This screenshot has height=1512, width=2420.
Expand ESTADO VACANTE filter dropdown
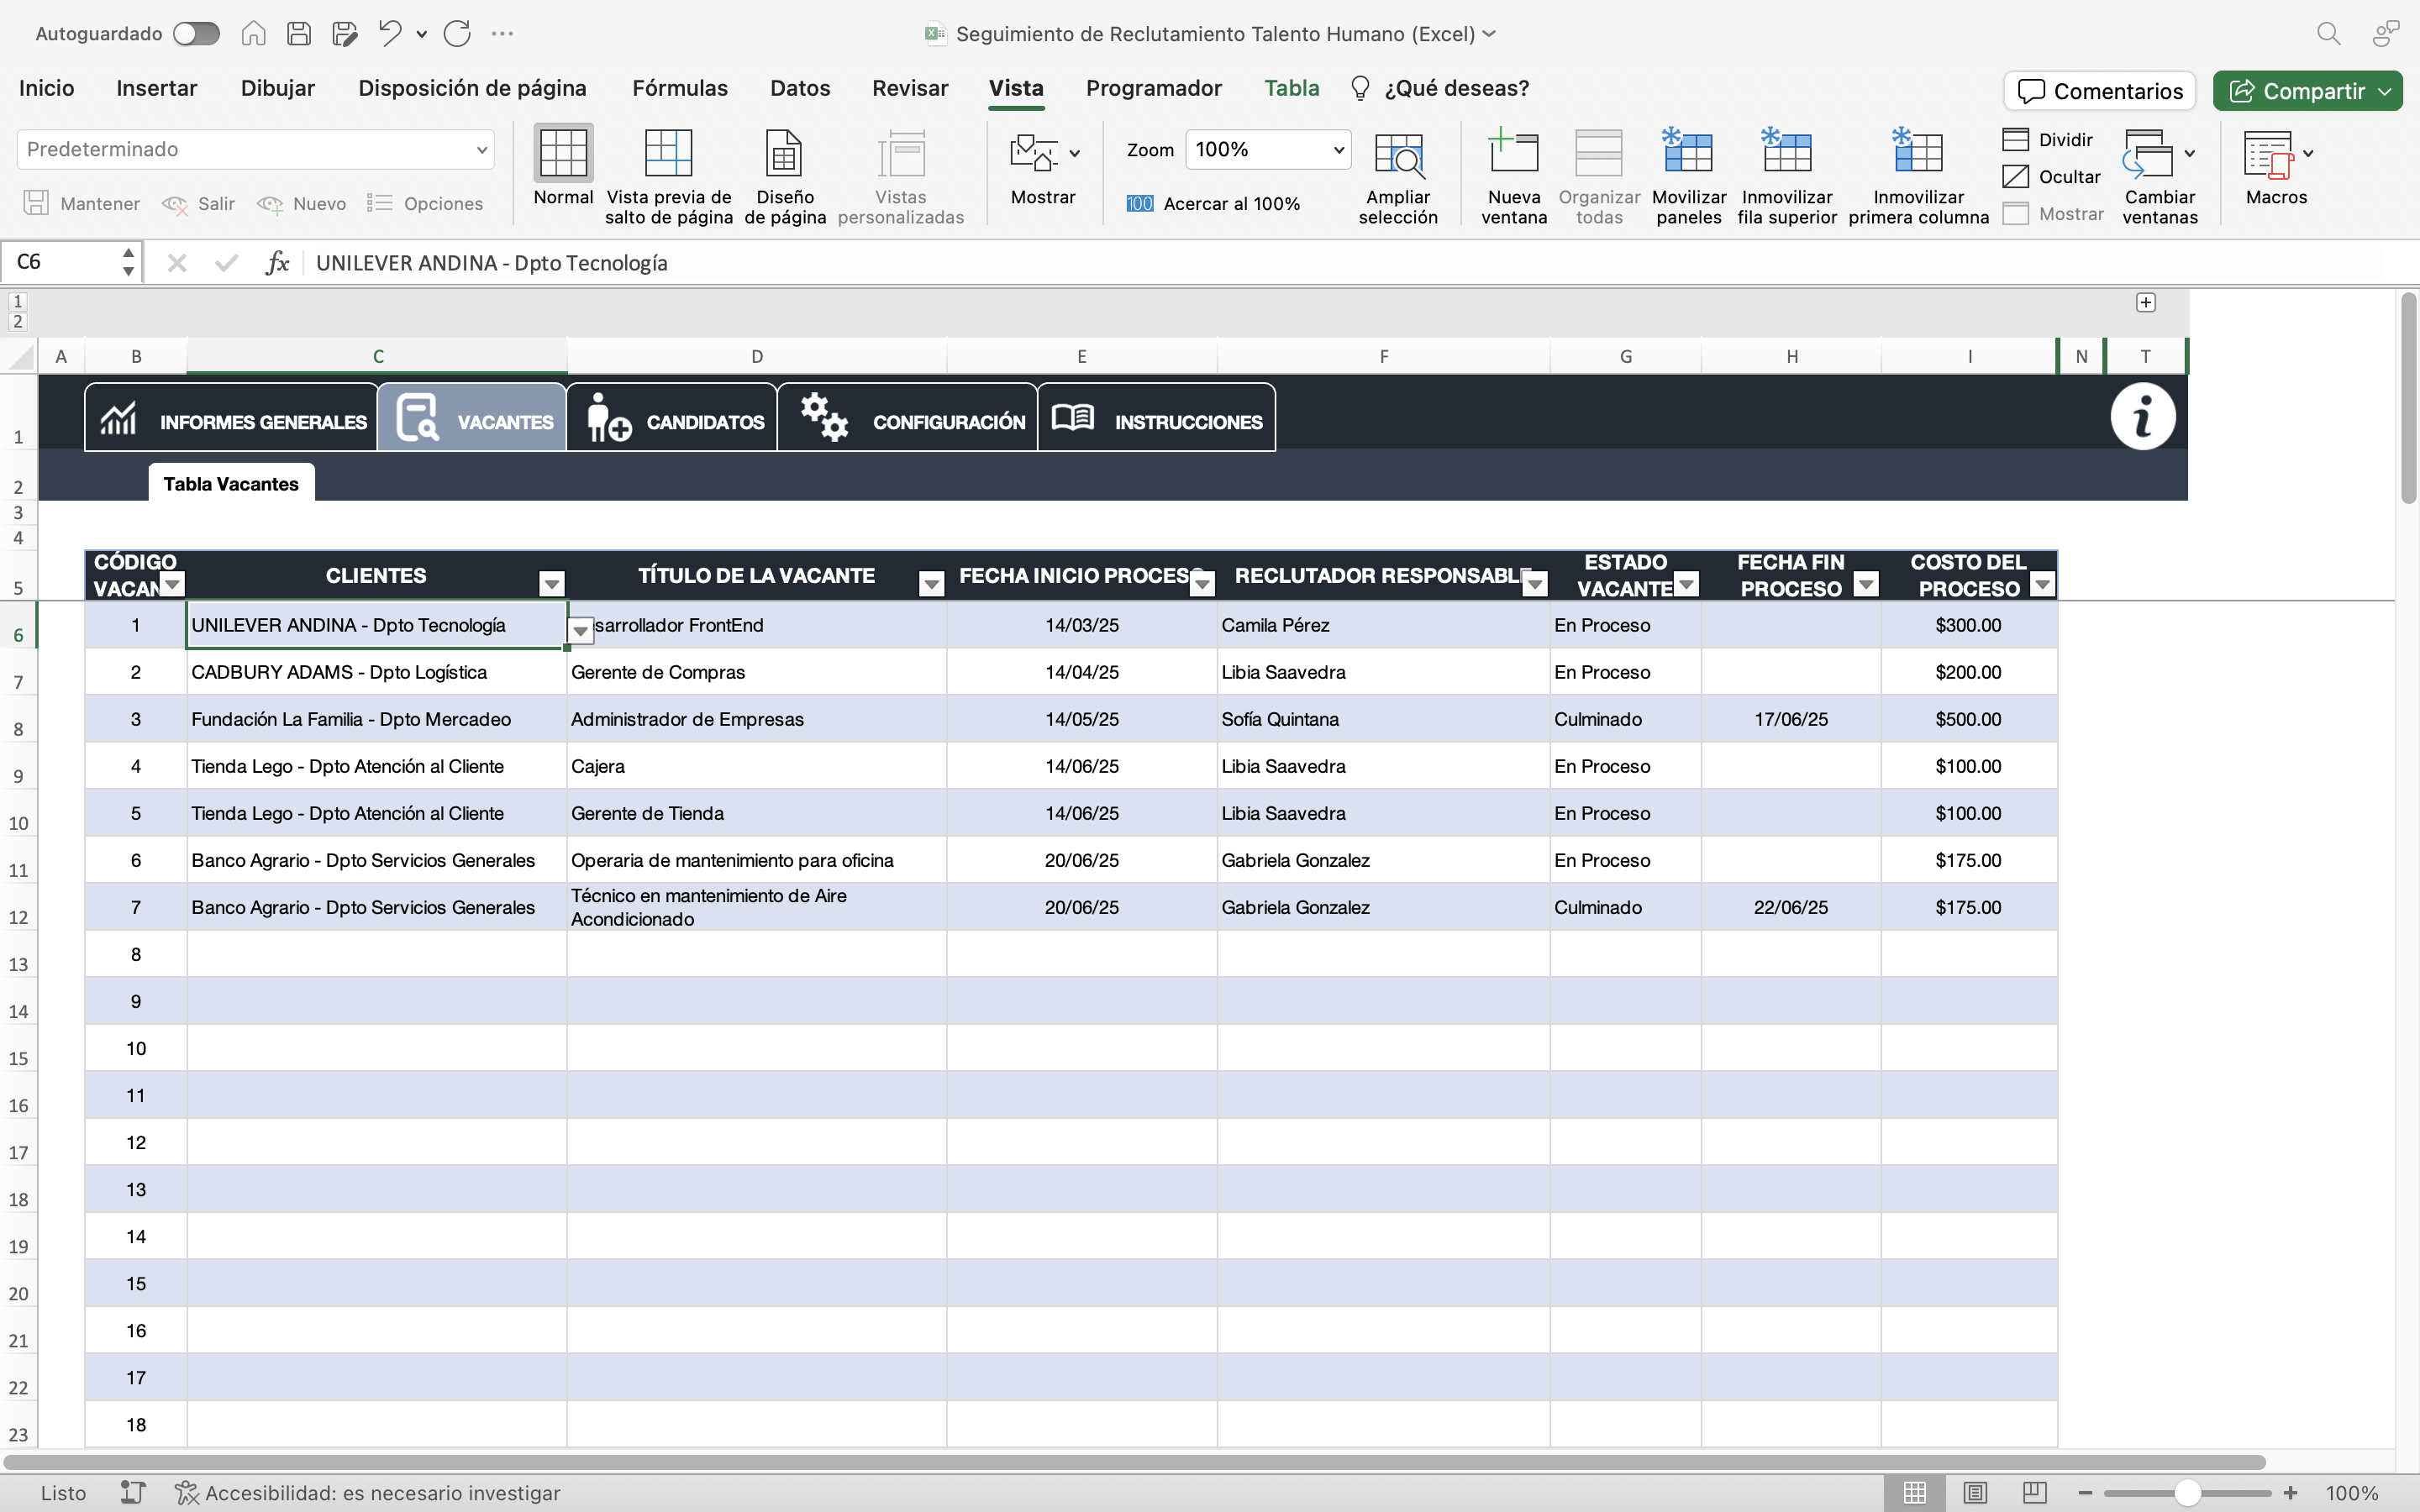pyautogui.click(x=1686, y=584)
